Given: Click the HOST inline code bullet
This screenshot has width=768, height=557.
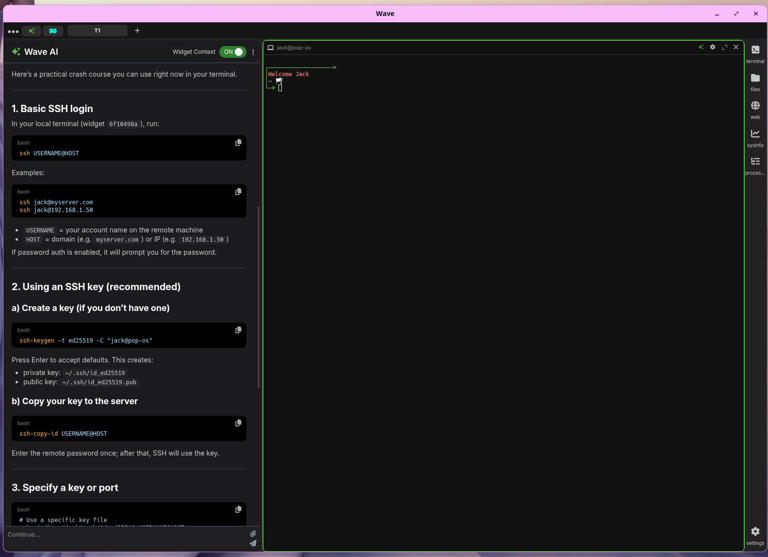Looking at the screenshot, I should click(x=33, y=240).
